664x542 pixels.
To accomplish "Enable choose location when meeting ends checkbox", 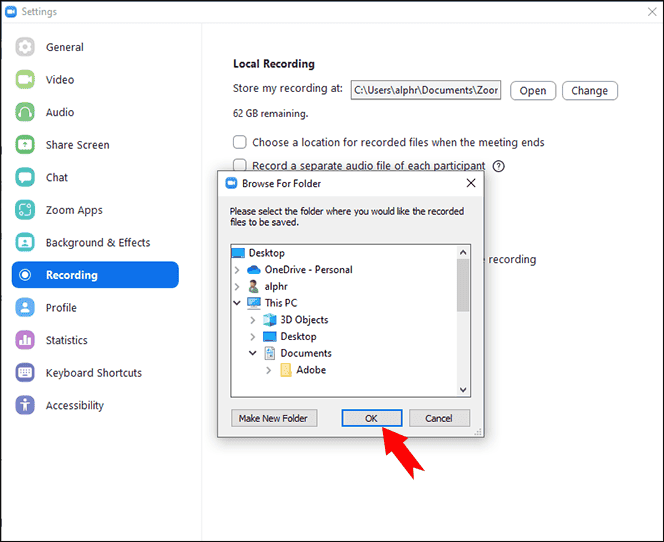I will 240,142.
